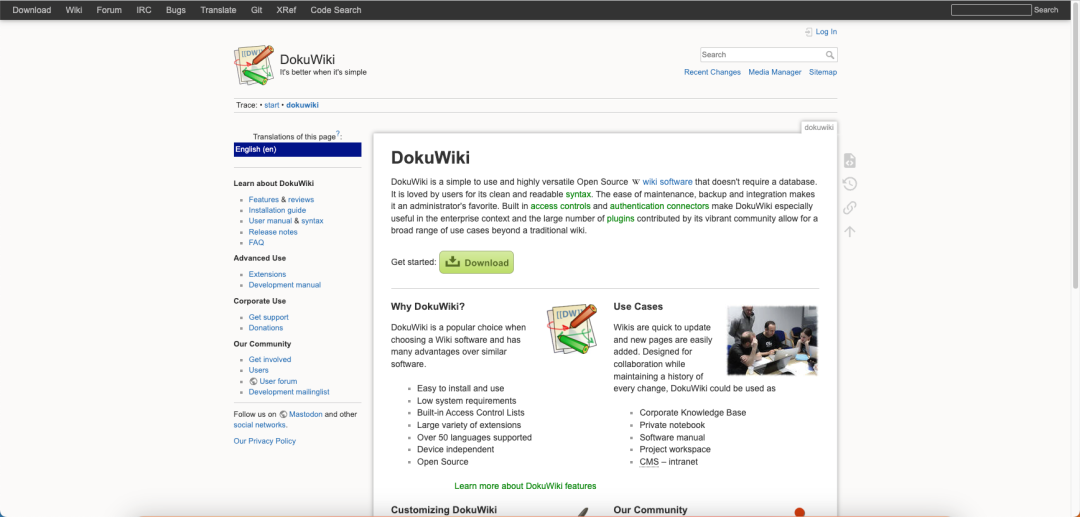This screenshot has width=1080, height=517.
Task: Open Recent Changes
Action: [712, 72]
